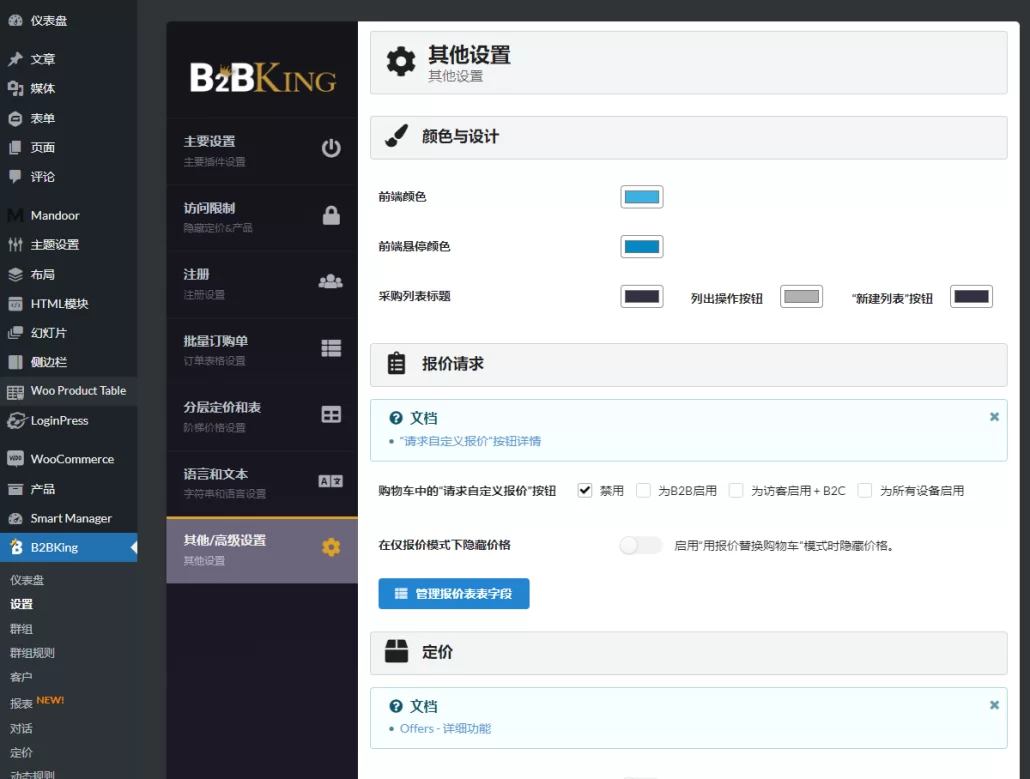Close the 报价请求 documentation box
1030x779 pixels.
pos(995,416)
